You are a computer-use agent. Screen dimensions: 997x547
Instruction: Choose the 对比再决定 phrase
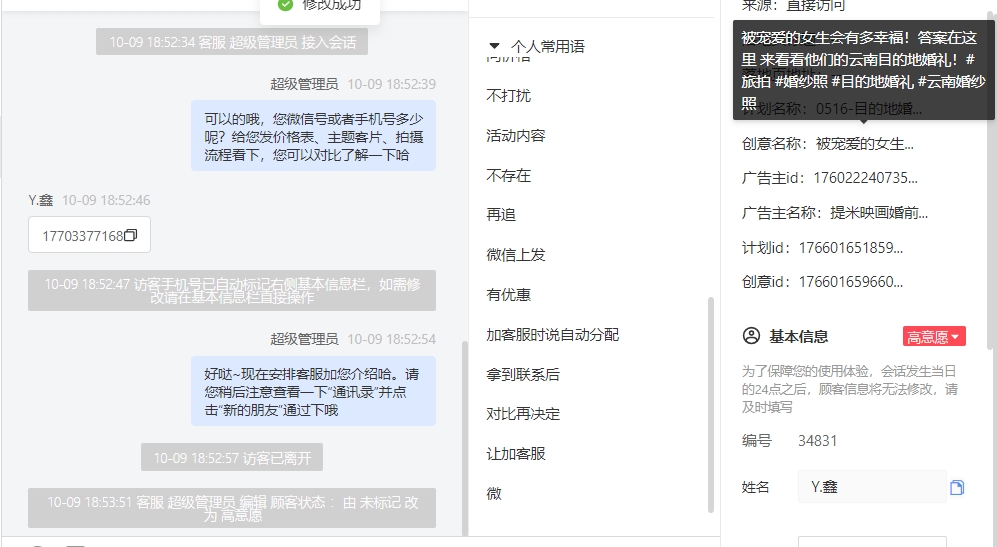pyautogui.click(x=523, y=414)
